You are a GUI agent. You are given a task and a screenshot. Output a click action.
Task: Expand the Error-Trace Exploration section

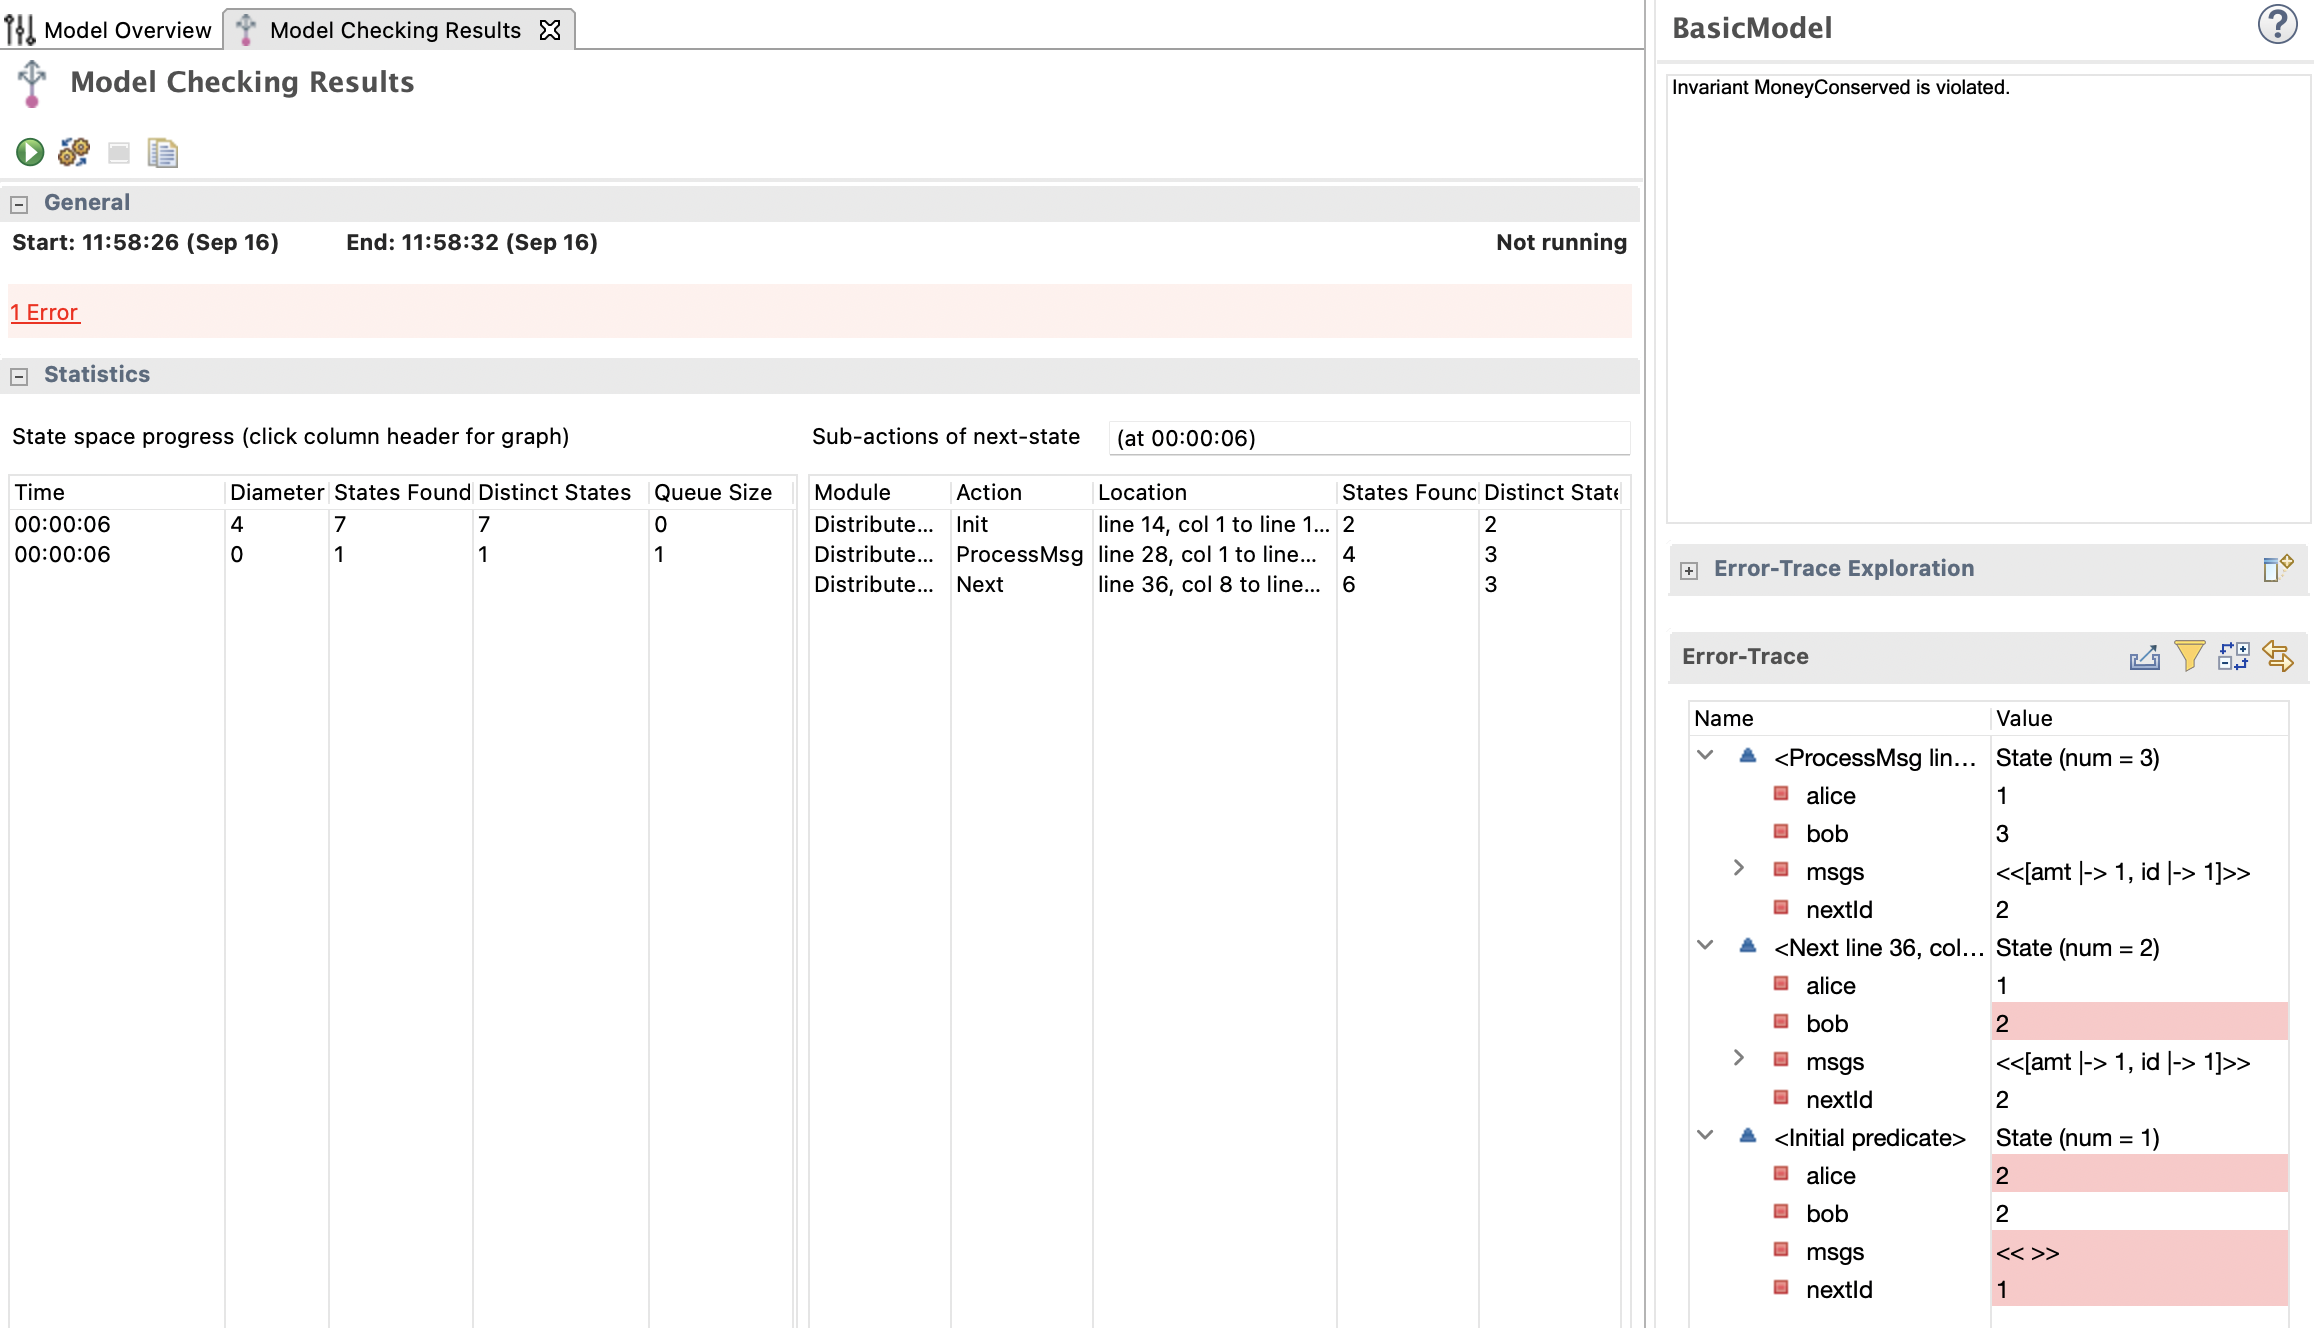pyautogui.click(x=1689, y=570)
